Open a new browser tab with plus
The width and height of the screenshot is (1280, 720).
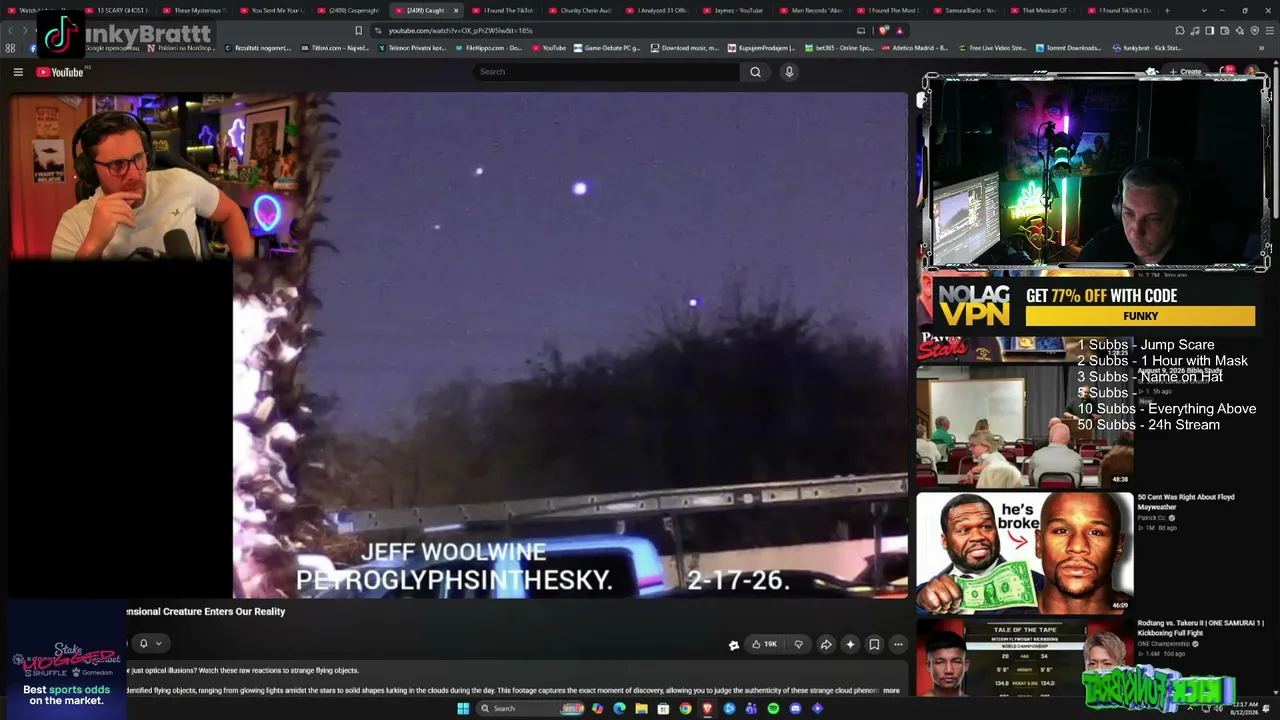pyautogui.click(x=1167, y=10)
